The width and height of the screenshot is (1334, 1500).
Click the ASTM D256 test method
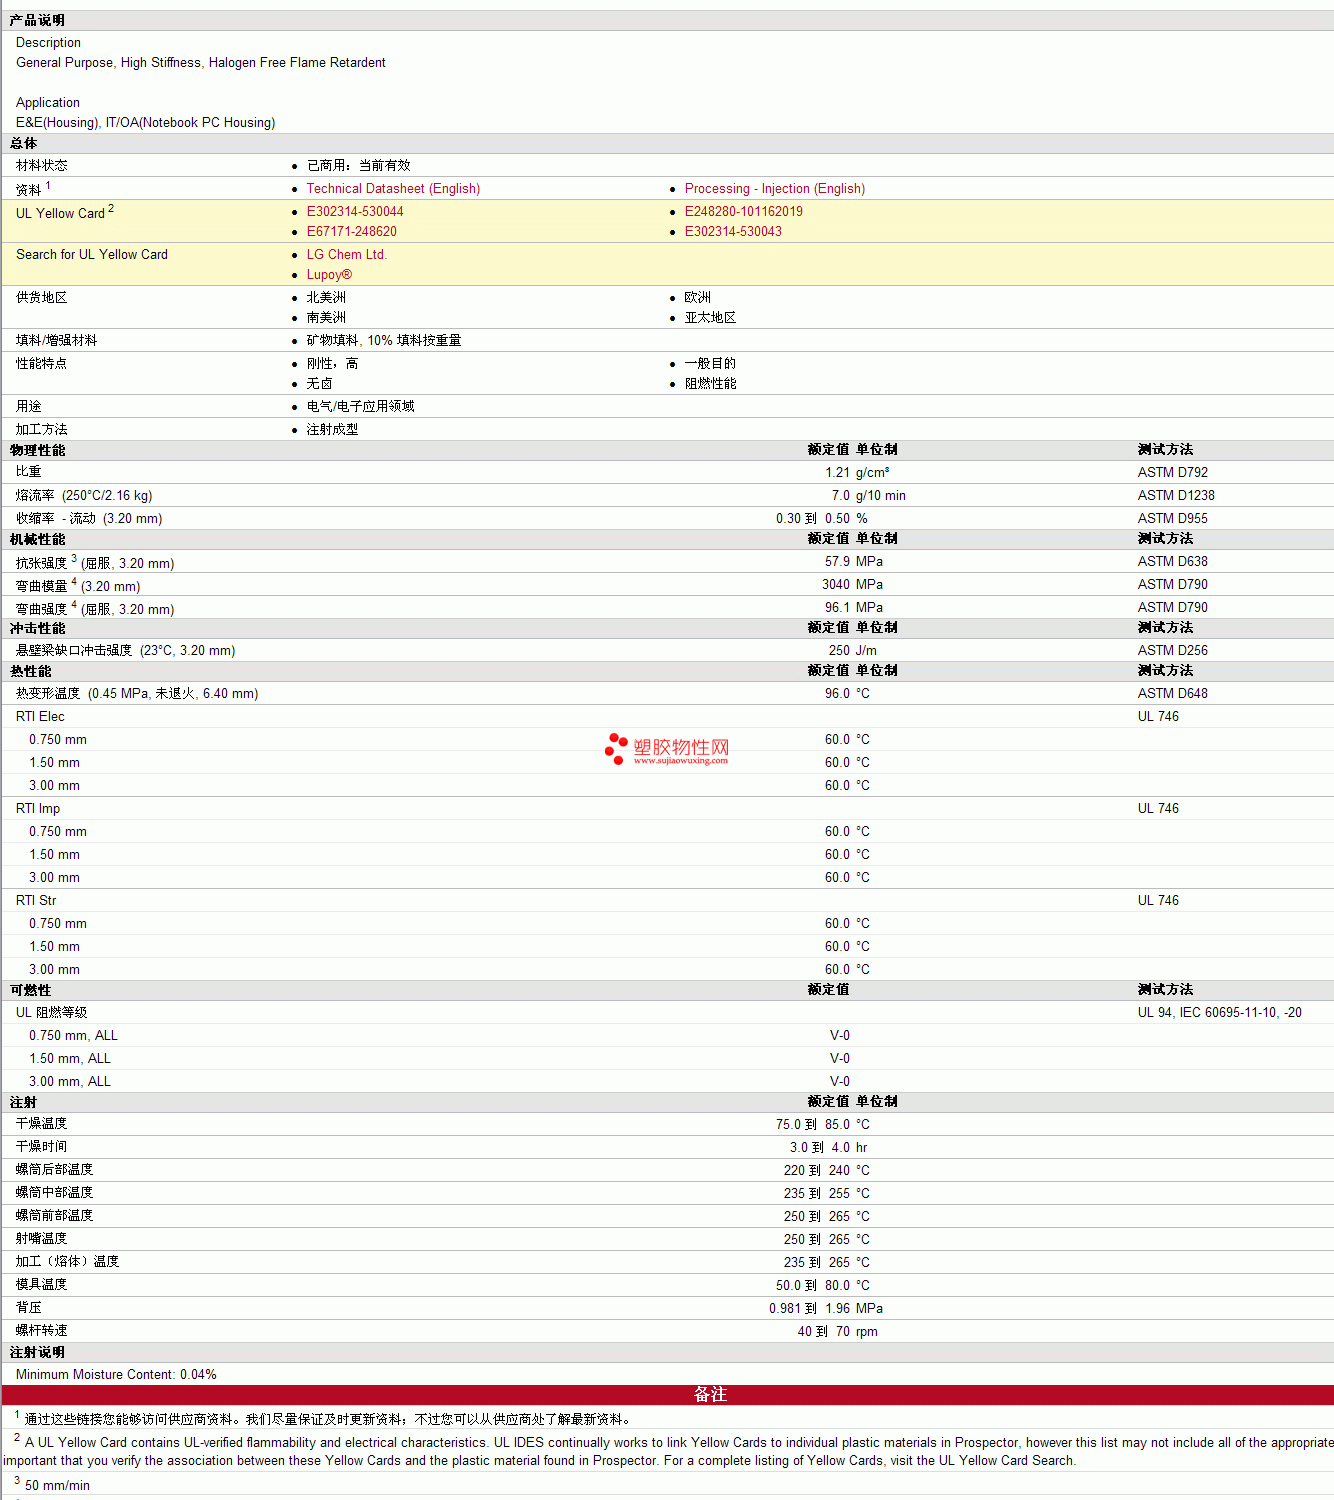point(1172,650)
